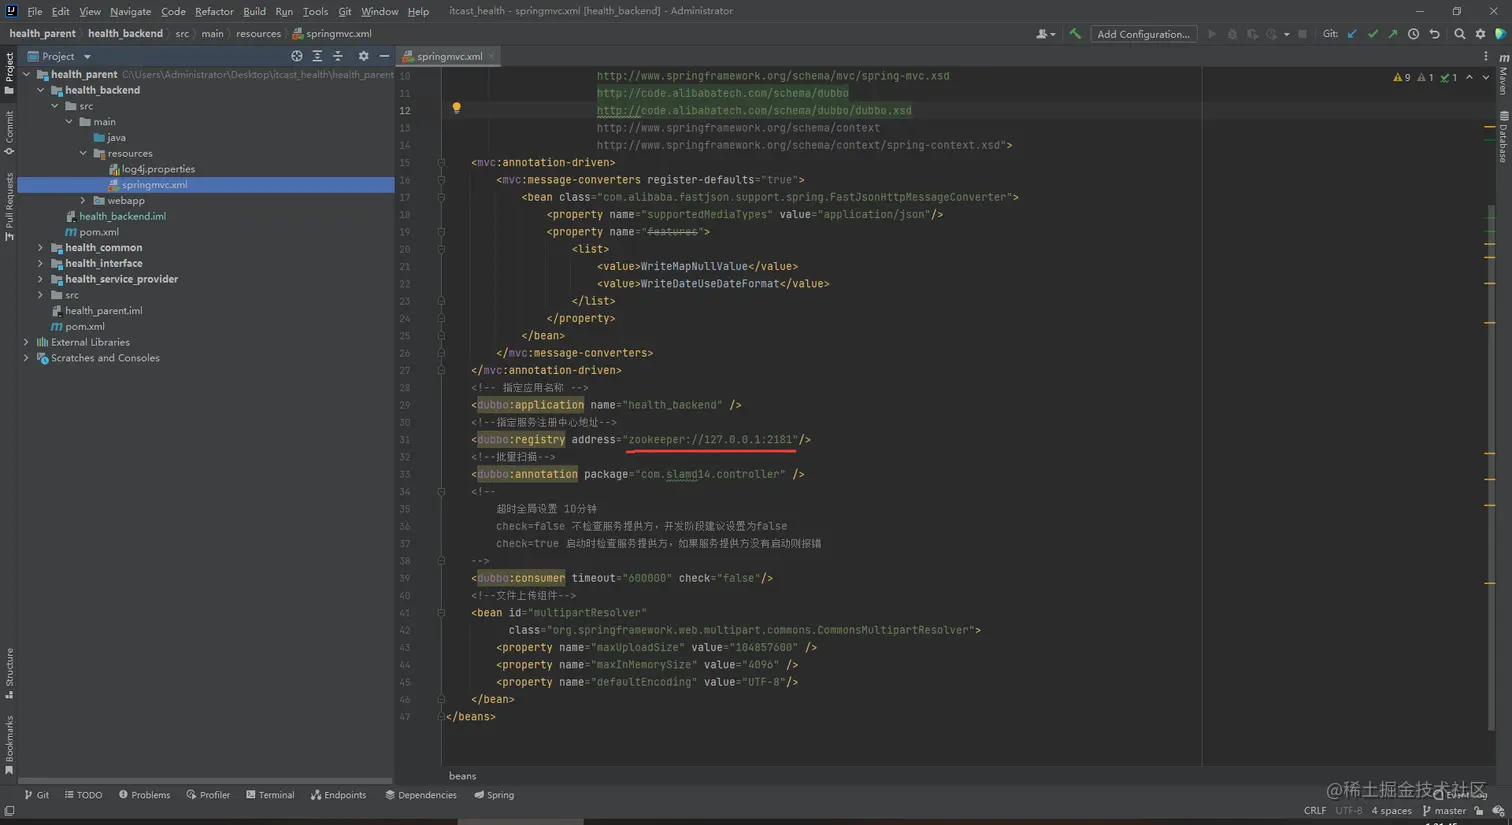Open Git history clock icon

(x=1413, y=34)
